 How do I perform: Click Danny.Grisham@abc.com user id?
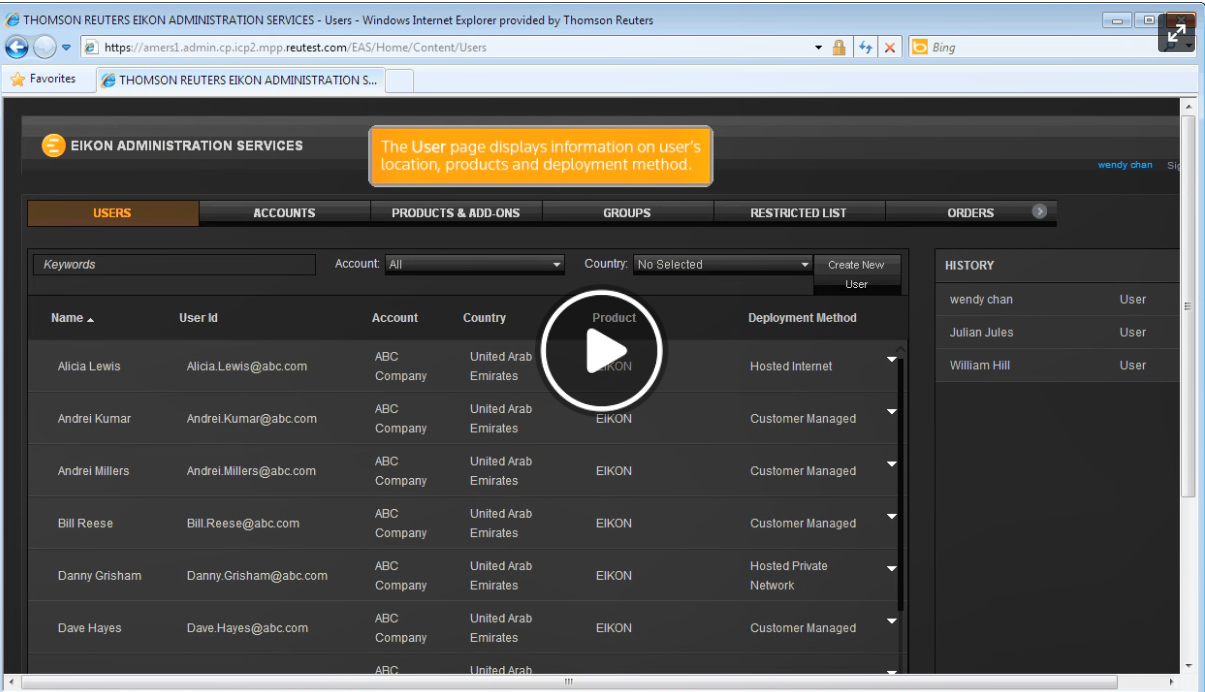tap(257, 576)
